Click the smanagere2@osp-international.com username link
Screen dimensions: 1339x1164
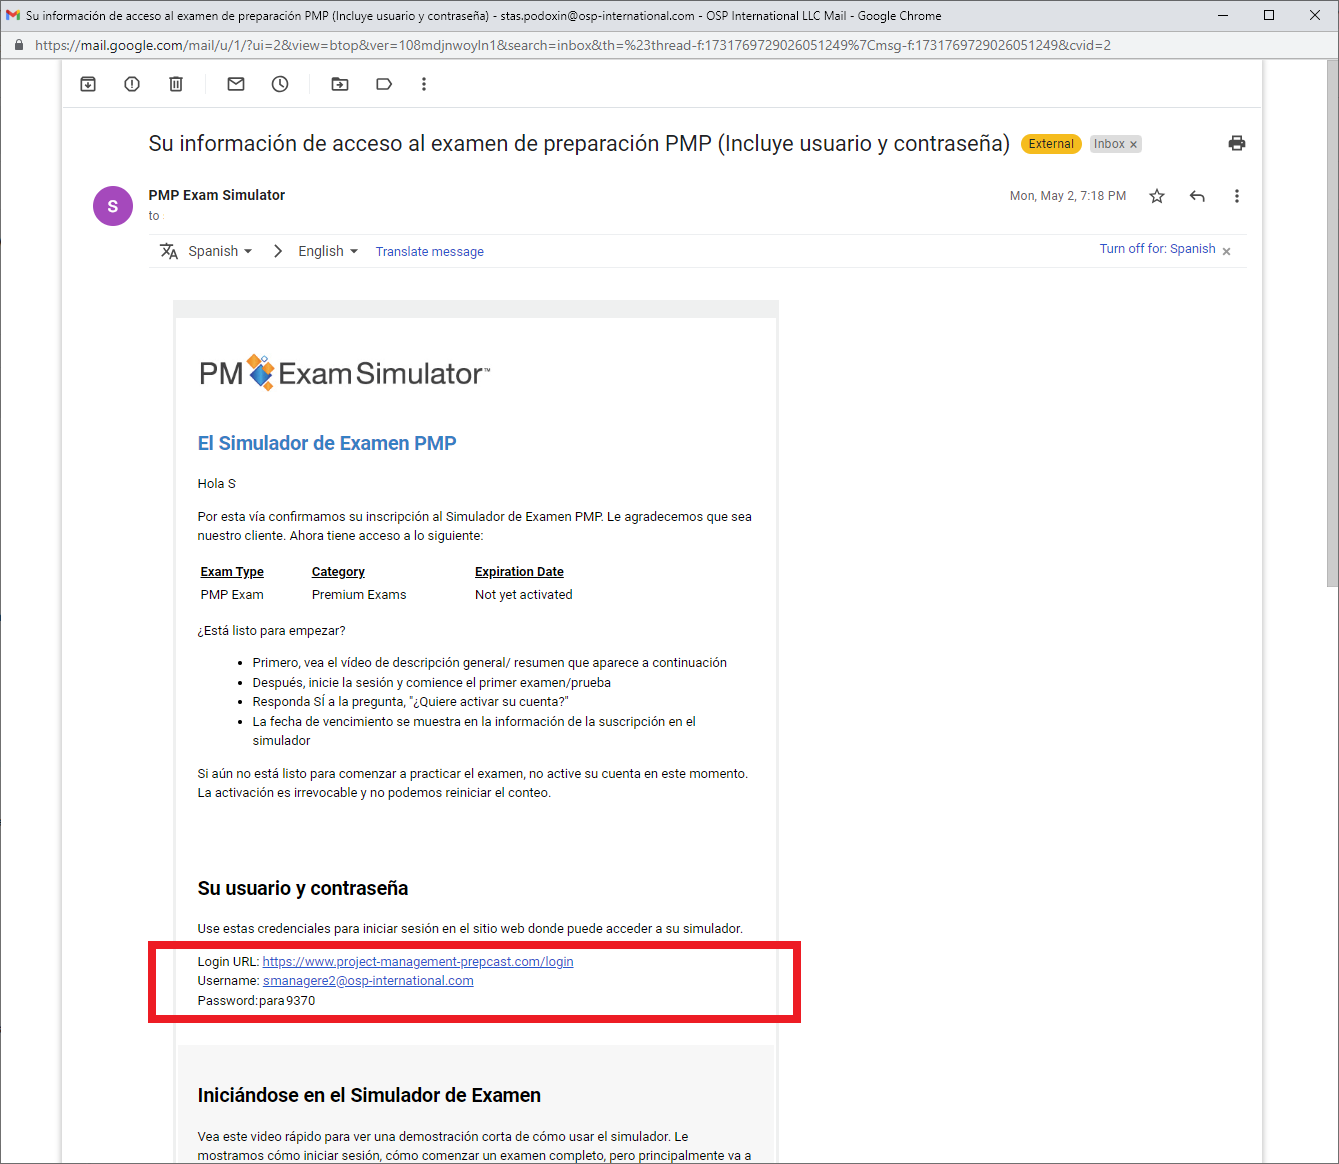[x=368, y=981]
